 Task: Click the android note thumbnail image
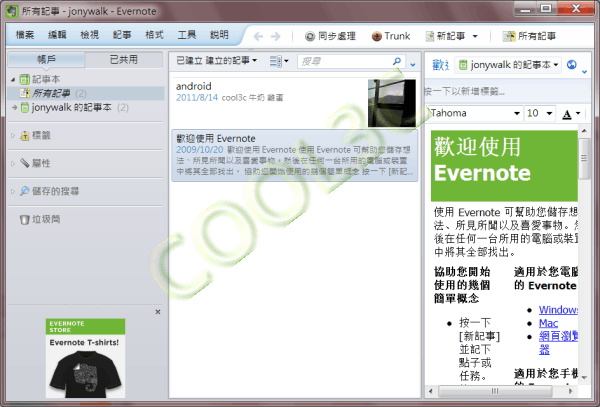coord(392,103)
